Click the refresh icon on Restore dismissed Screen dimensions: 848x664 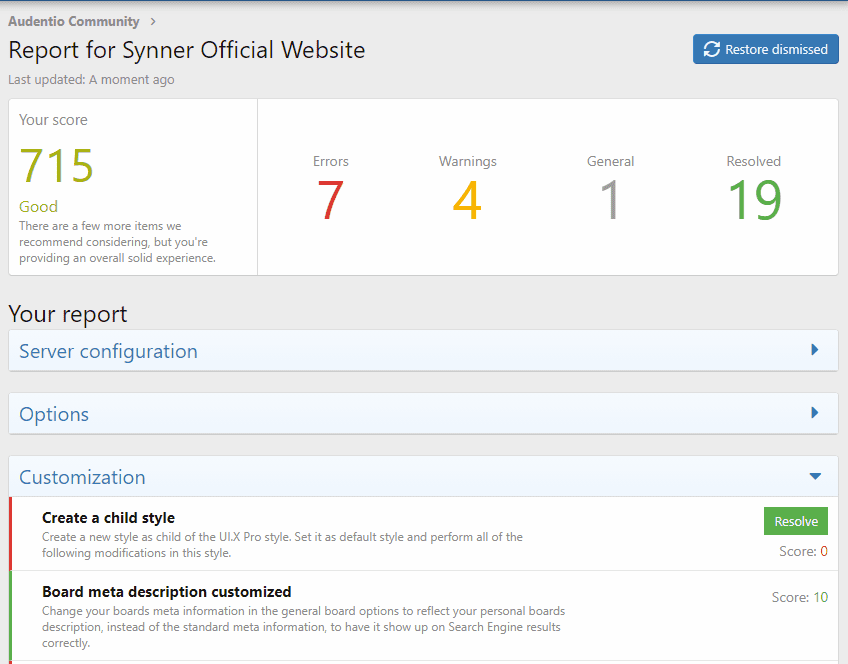tap(711, 49)
